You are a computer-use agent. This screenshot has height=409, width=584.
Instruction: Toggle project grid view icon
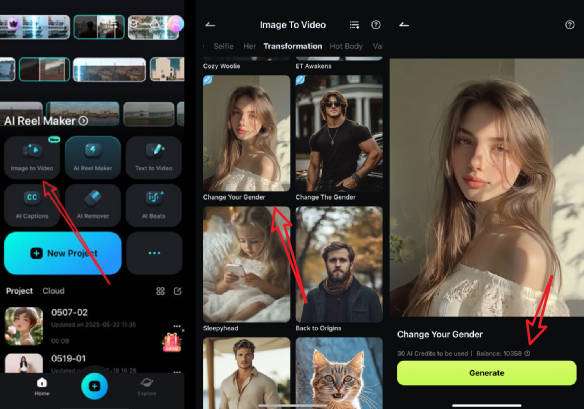pyautogui.click(x=160, y=291)
